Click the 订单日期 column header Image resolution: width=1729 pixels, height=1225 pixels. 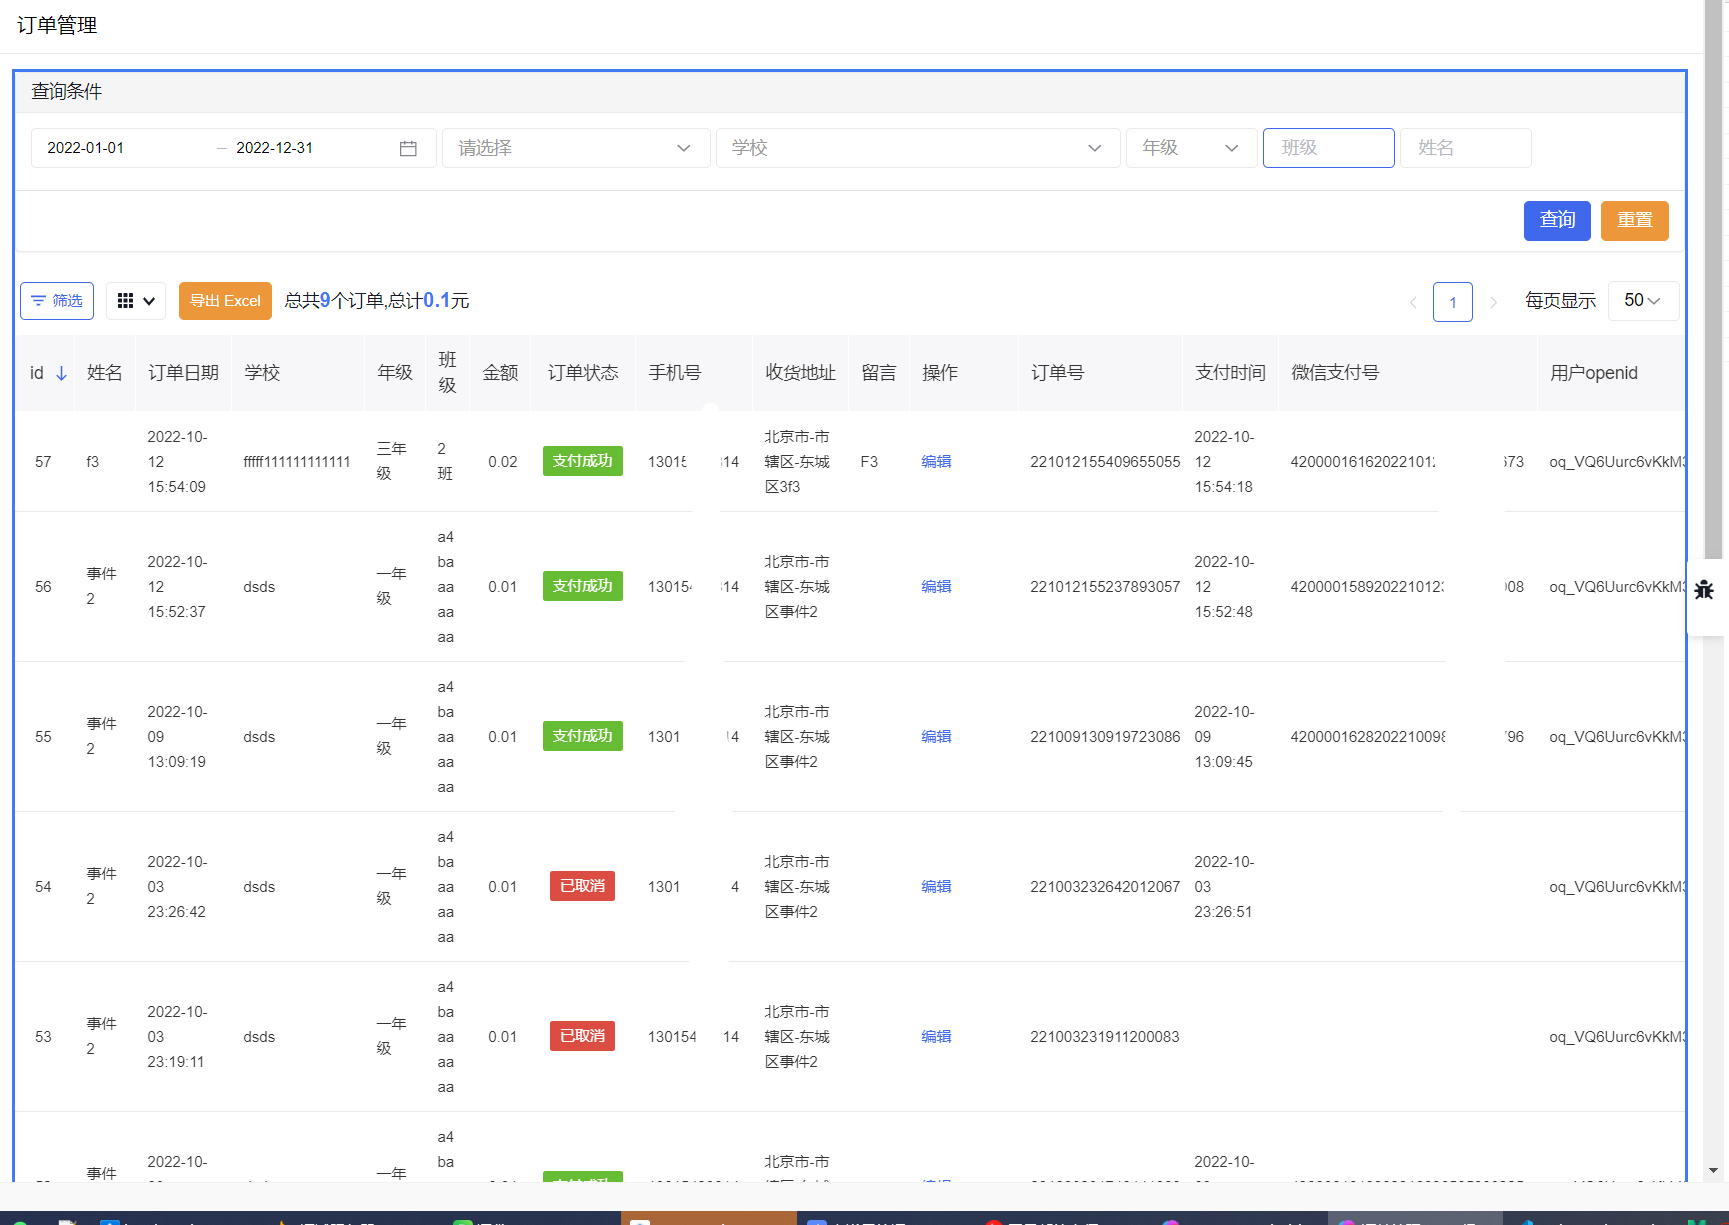pos(183,373)
